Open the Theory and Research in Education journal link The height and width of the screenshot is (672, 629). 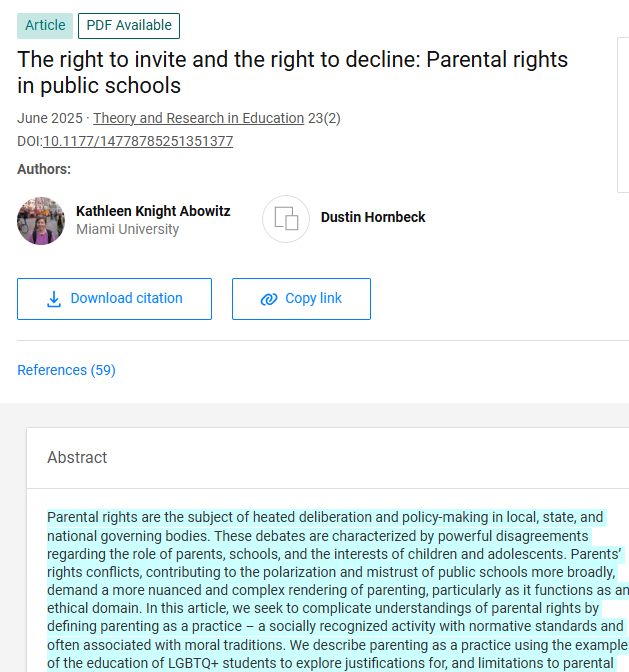[198, 118]
